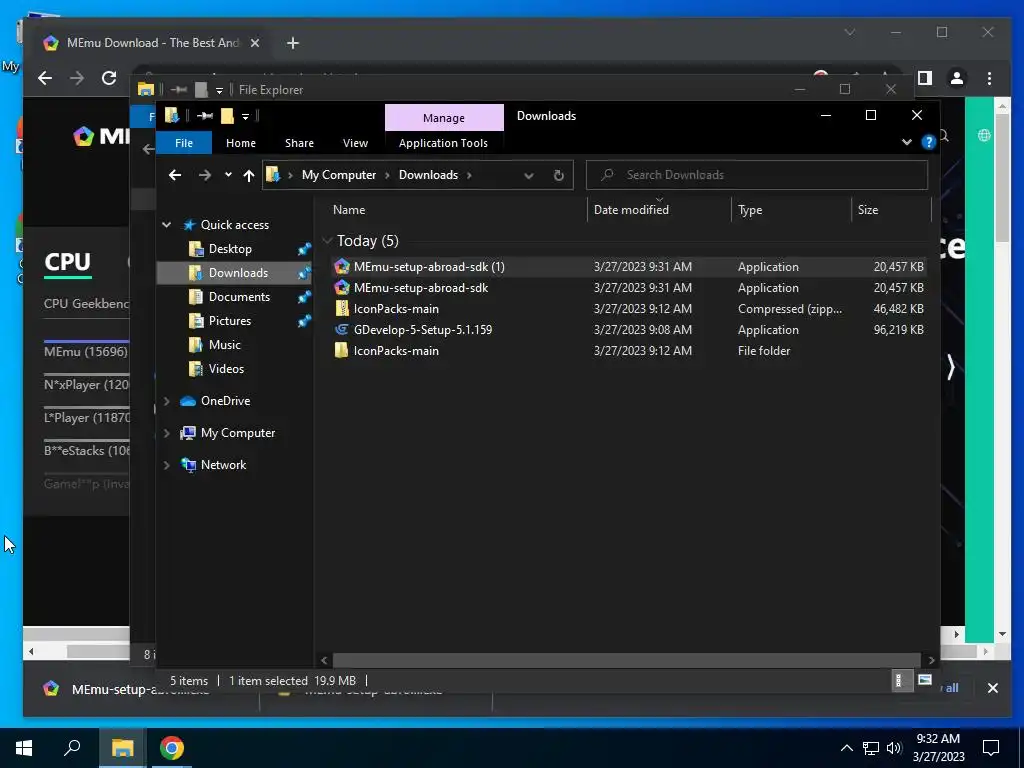
Task: Collapse the Quick access tree node
Action: [x=167, y=225]
